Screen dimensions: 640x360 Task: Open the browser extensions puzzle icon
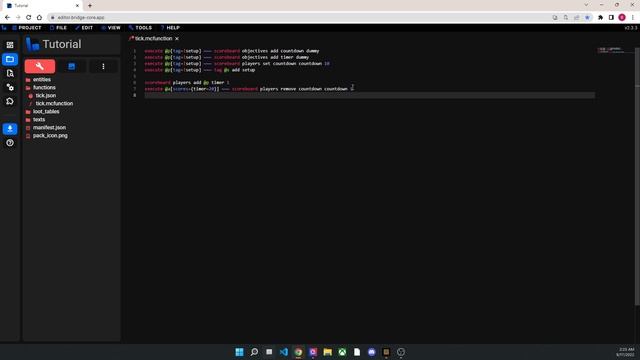point(600,18)
